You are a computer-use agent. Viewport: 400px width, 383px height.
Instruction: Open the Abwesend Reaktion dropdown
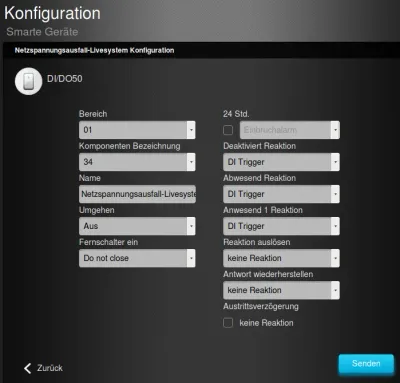click(x=281, y=194)
